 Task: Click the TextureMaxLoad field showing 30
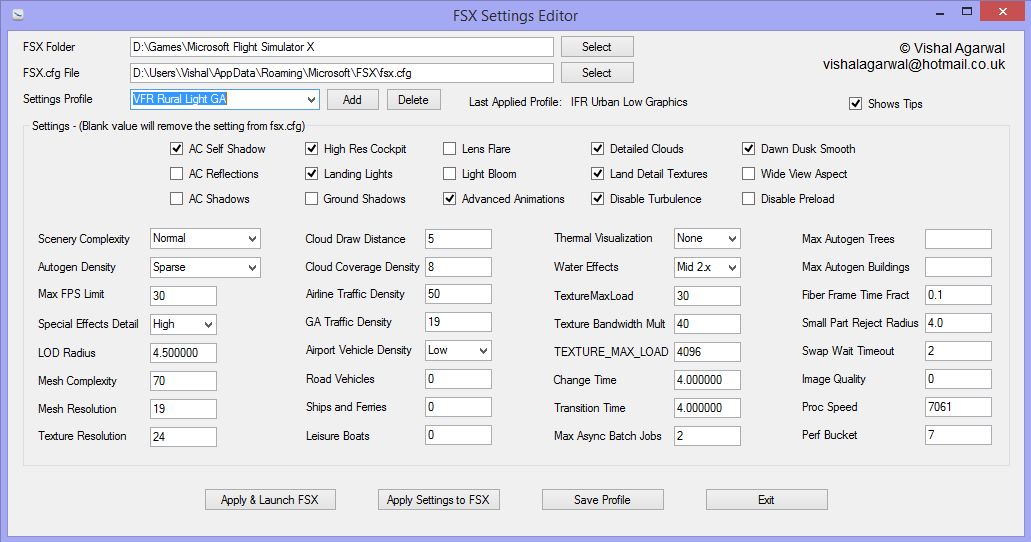coord(707,296)
